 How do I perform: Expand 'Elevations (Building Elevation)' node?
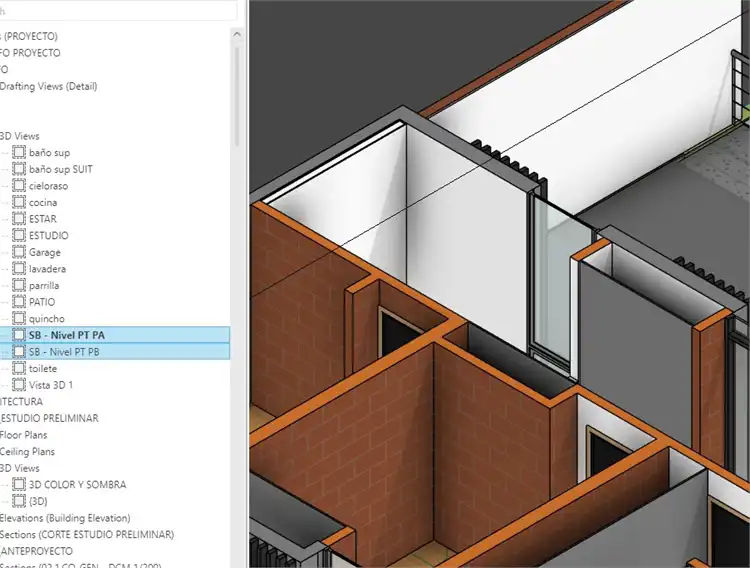(65, 518)
